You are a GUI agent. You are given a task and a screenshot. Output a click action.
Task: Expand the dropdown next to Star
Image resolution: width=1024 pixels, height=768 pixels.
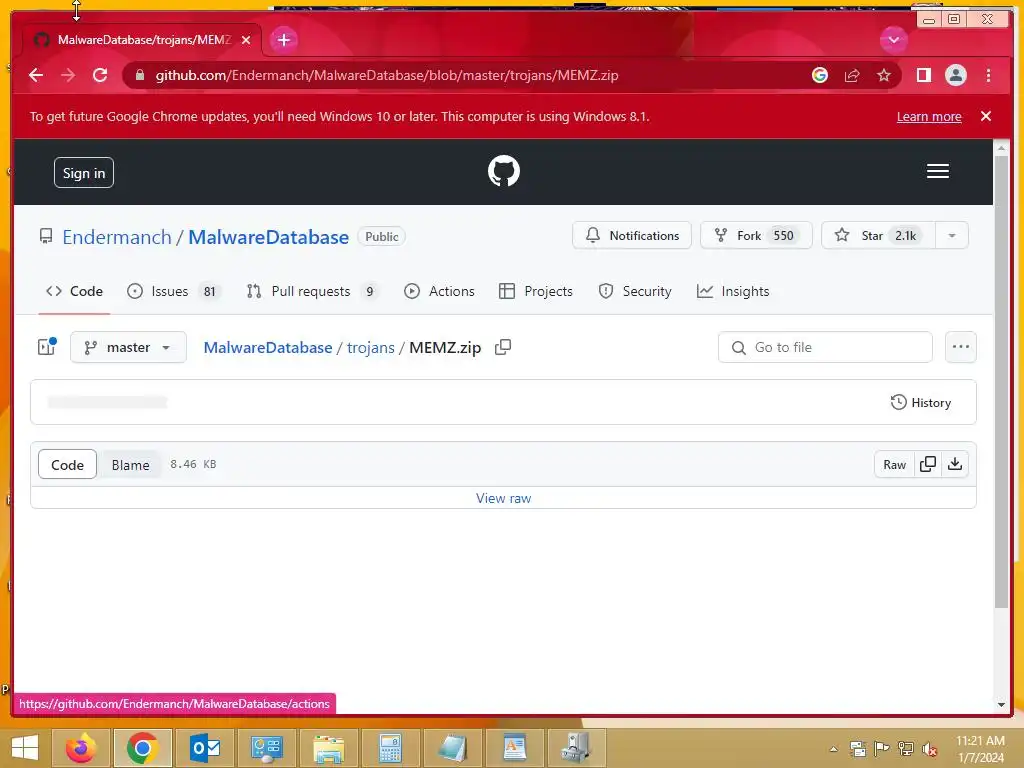952,235
